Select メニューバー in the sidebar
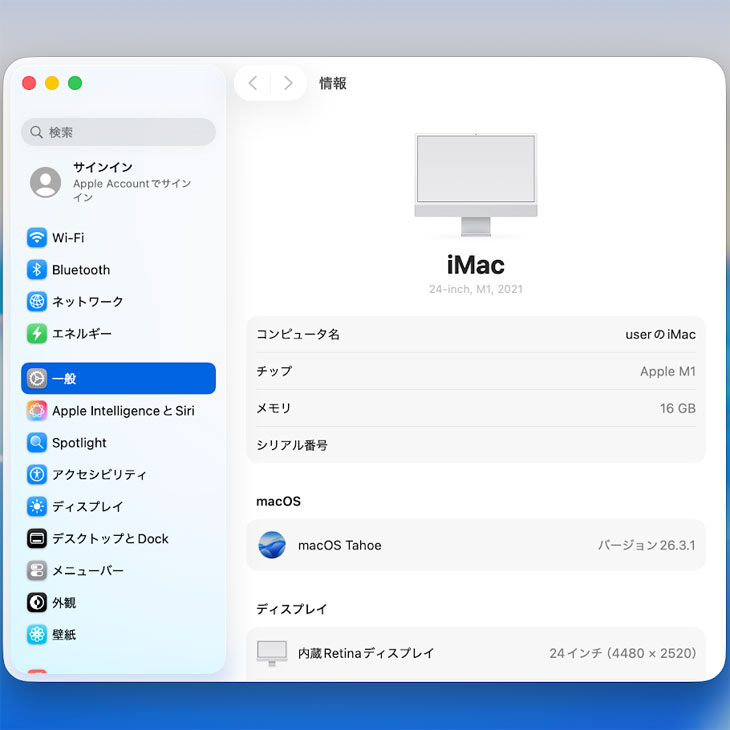 click(88, 571)
